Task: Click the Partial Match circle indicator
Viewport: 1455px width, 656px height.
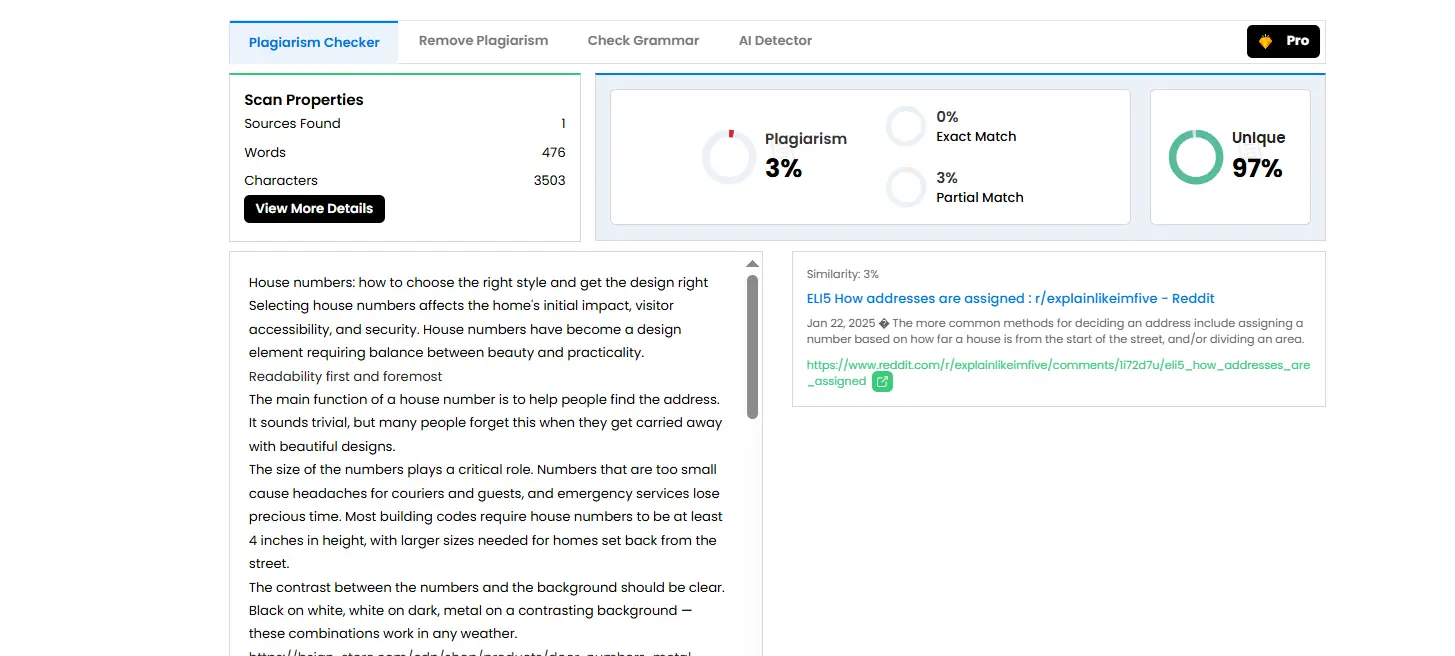Action: (x=905, y=187)
